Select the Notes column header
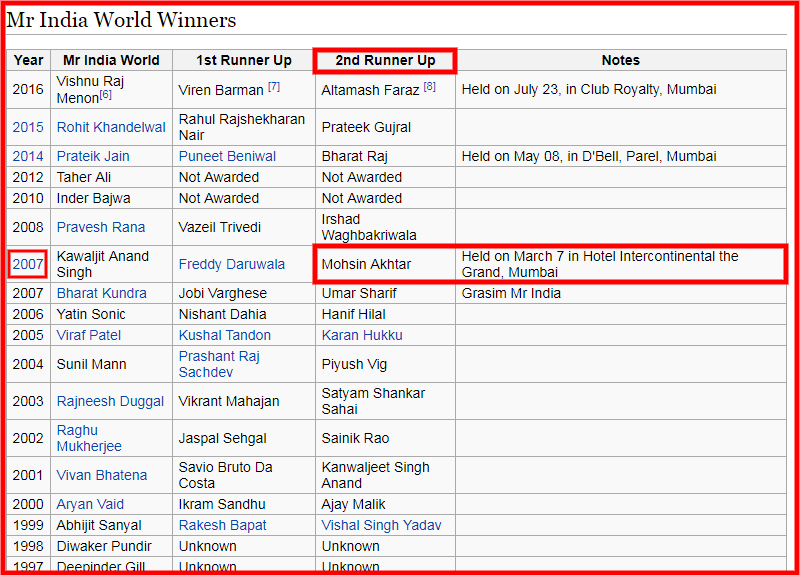Image resolution: width=800 pixels, height=575 pixels. 620,60
